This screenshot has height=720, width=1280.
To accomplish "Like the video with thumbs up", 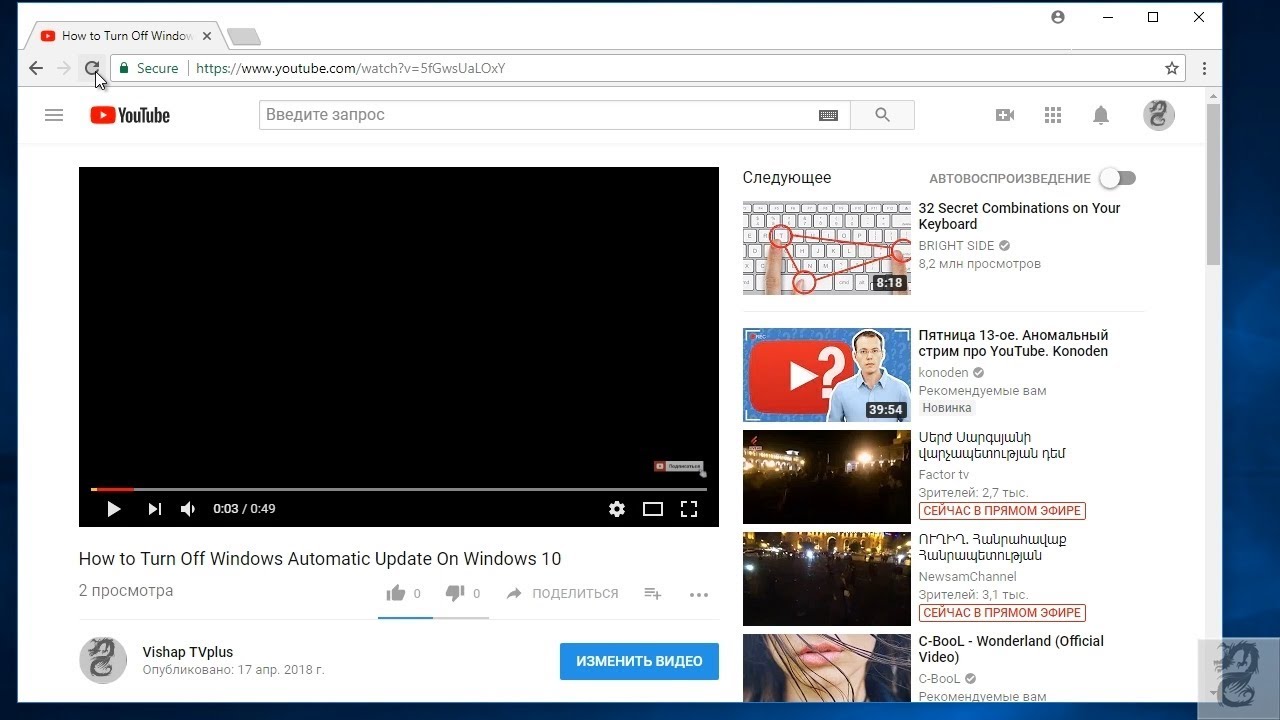I will 396,593.
